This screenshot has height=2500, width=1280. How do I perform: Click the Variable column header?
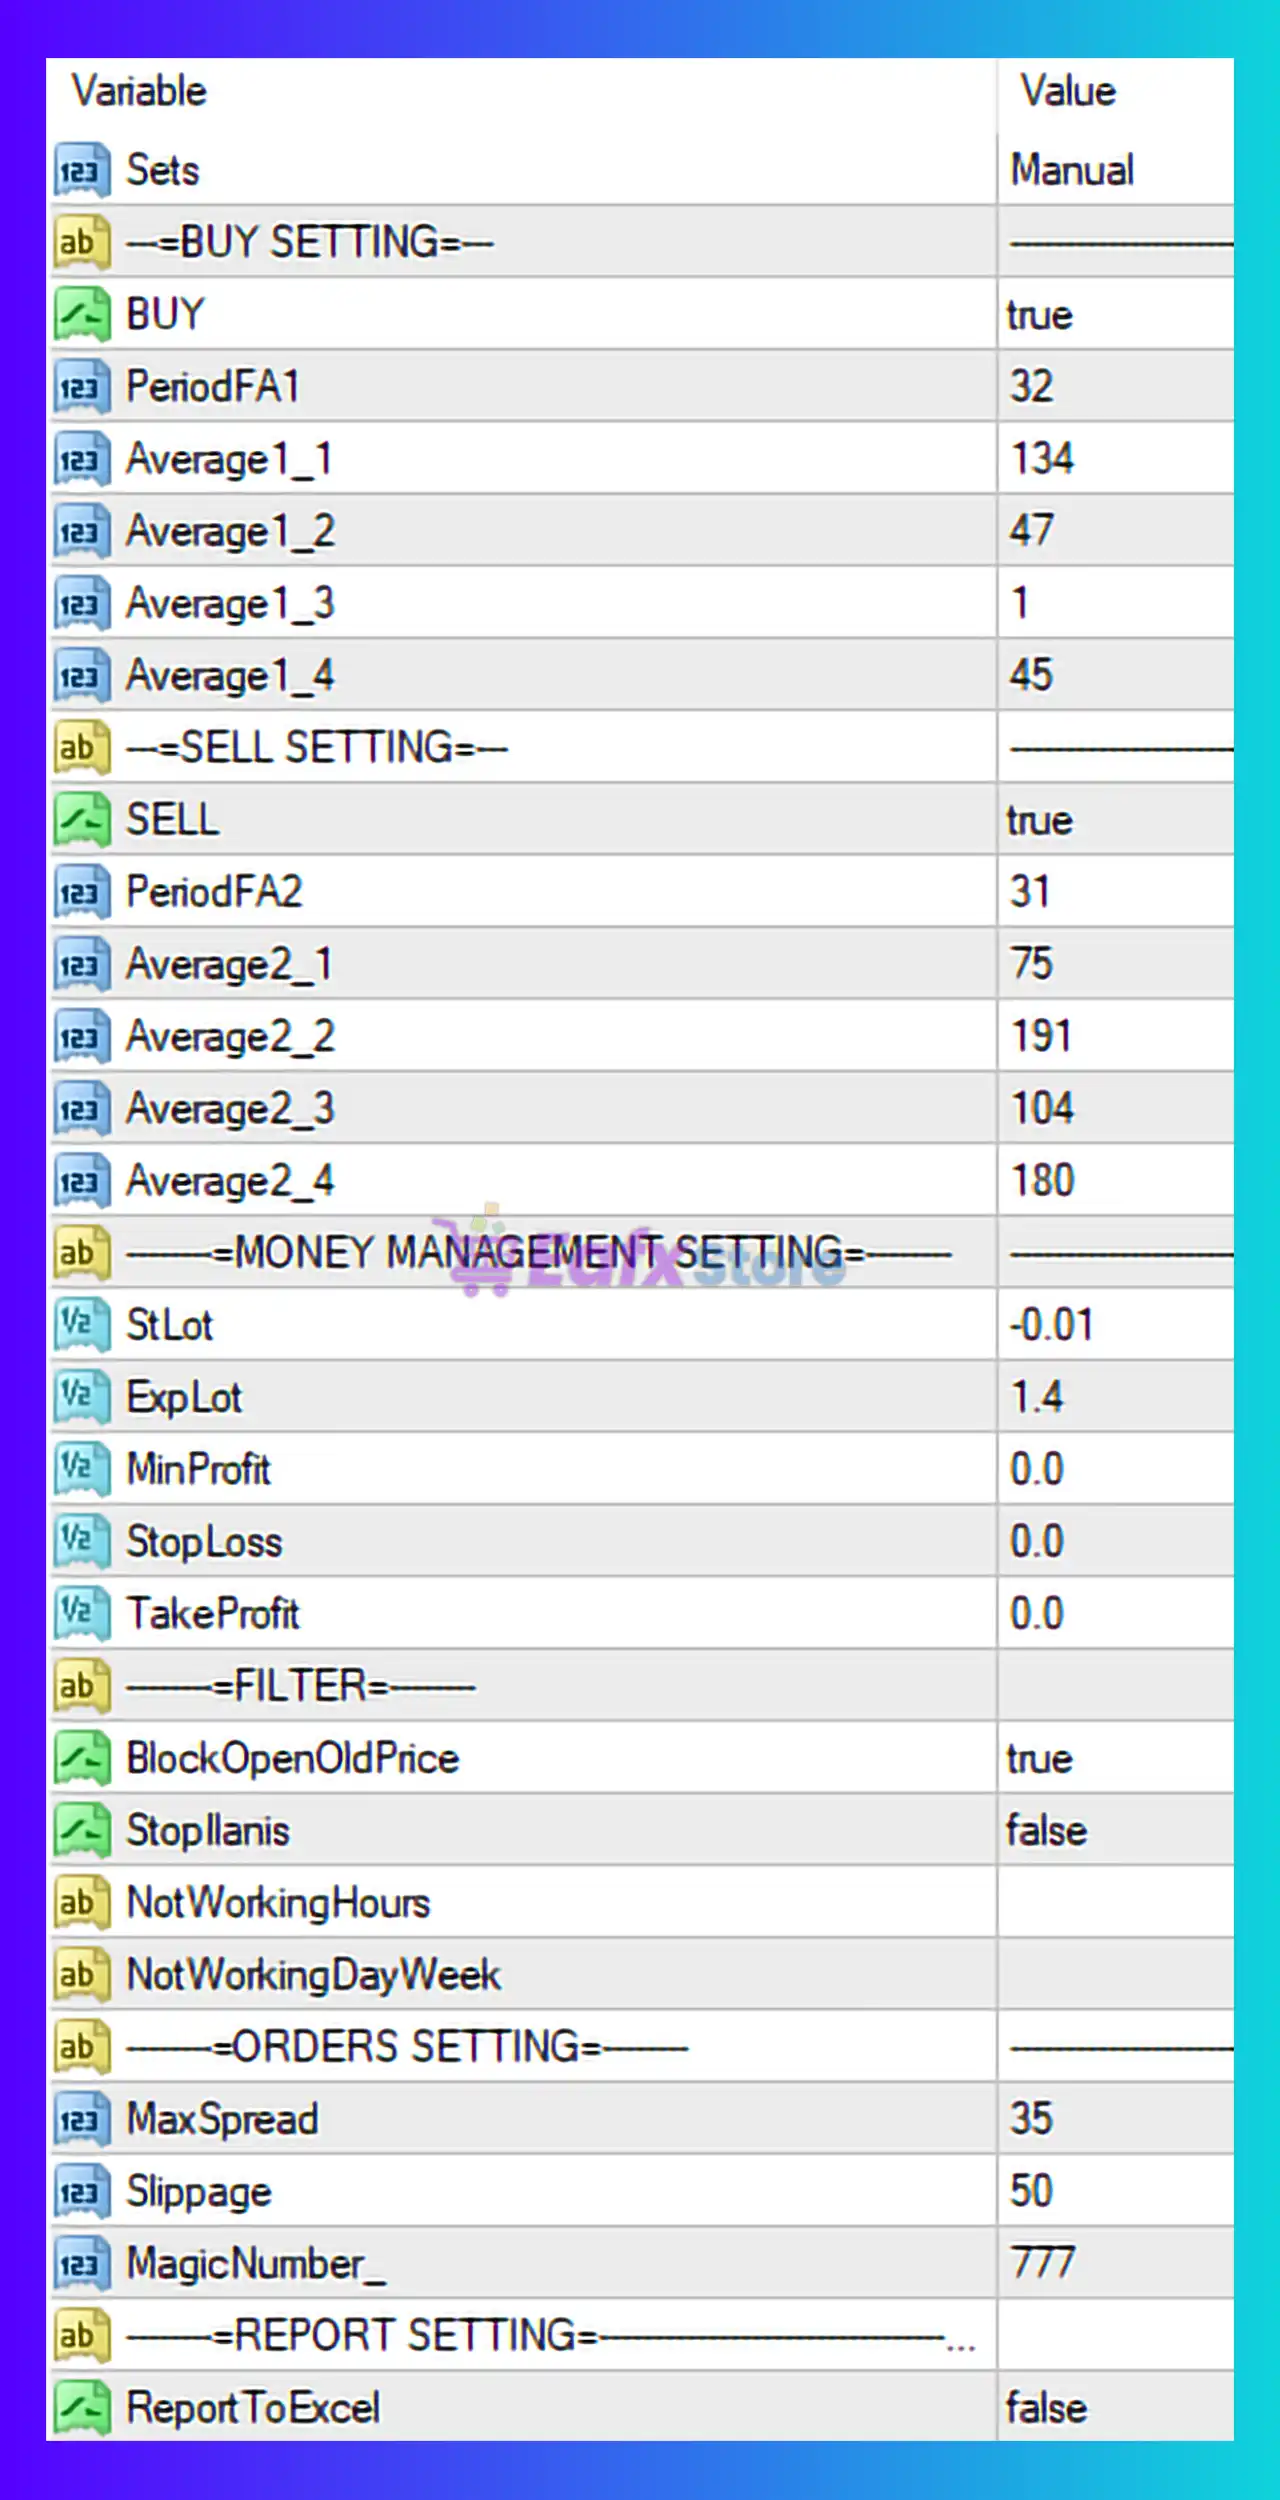click(140, 92)
